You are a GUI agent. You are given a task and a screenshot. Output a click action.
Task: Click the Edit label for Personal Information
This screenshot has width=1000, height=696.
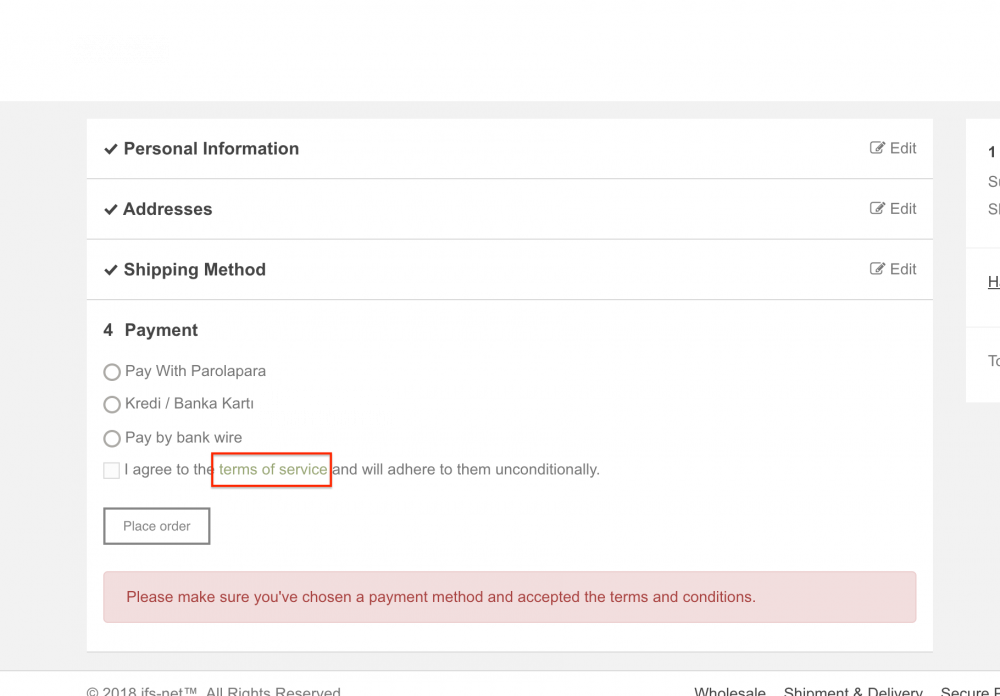click(903, 148)
